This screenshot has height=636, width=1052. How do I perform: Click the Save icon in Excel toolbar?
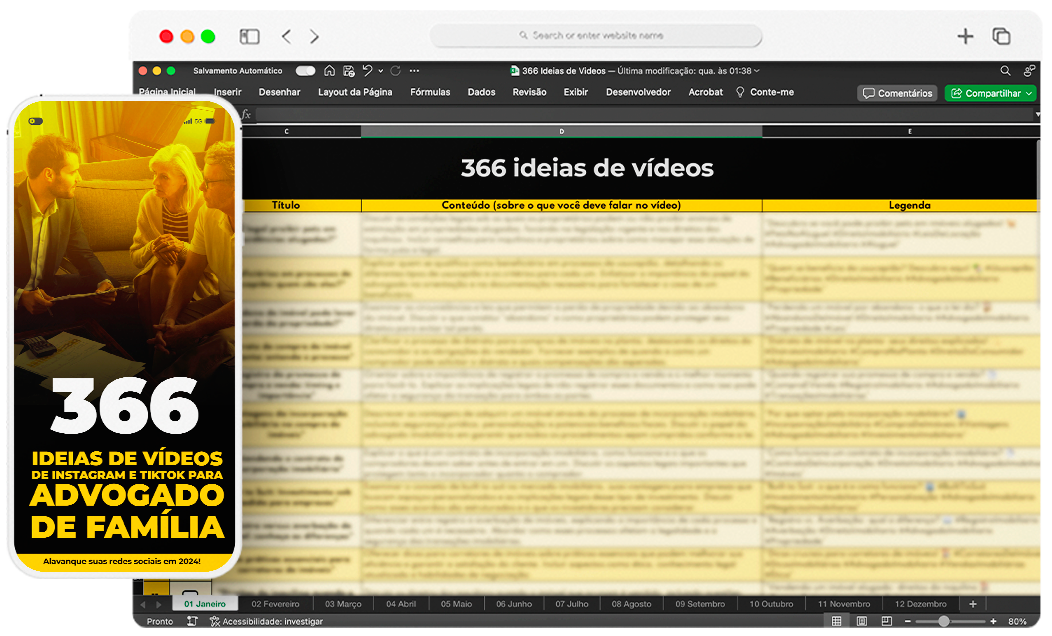pyautogui.click(x=348, y=71)
